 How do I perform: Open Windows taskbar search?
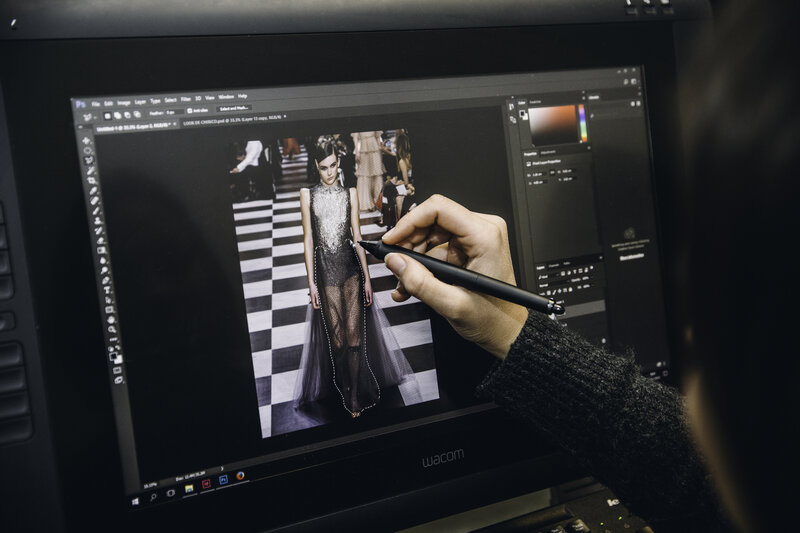click(154, 497)
